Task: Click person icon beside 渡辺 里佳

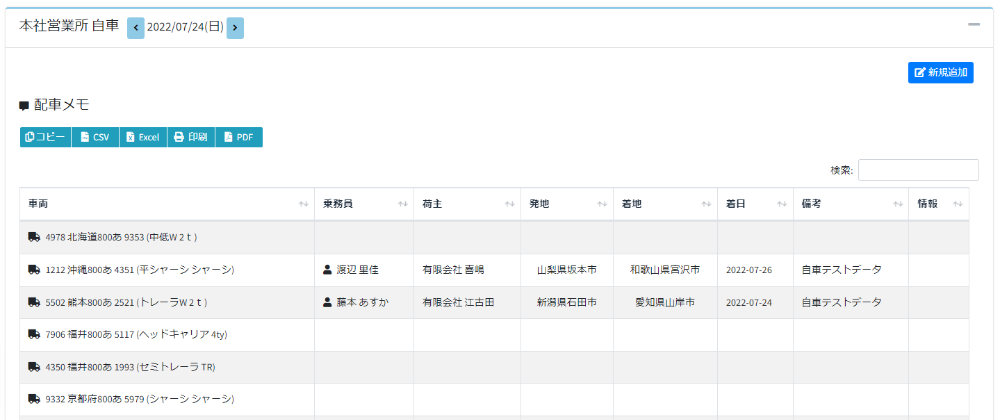Action: coord(327,270)
